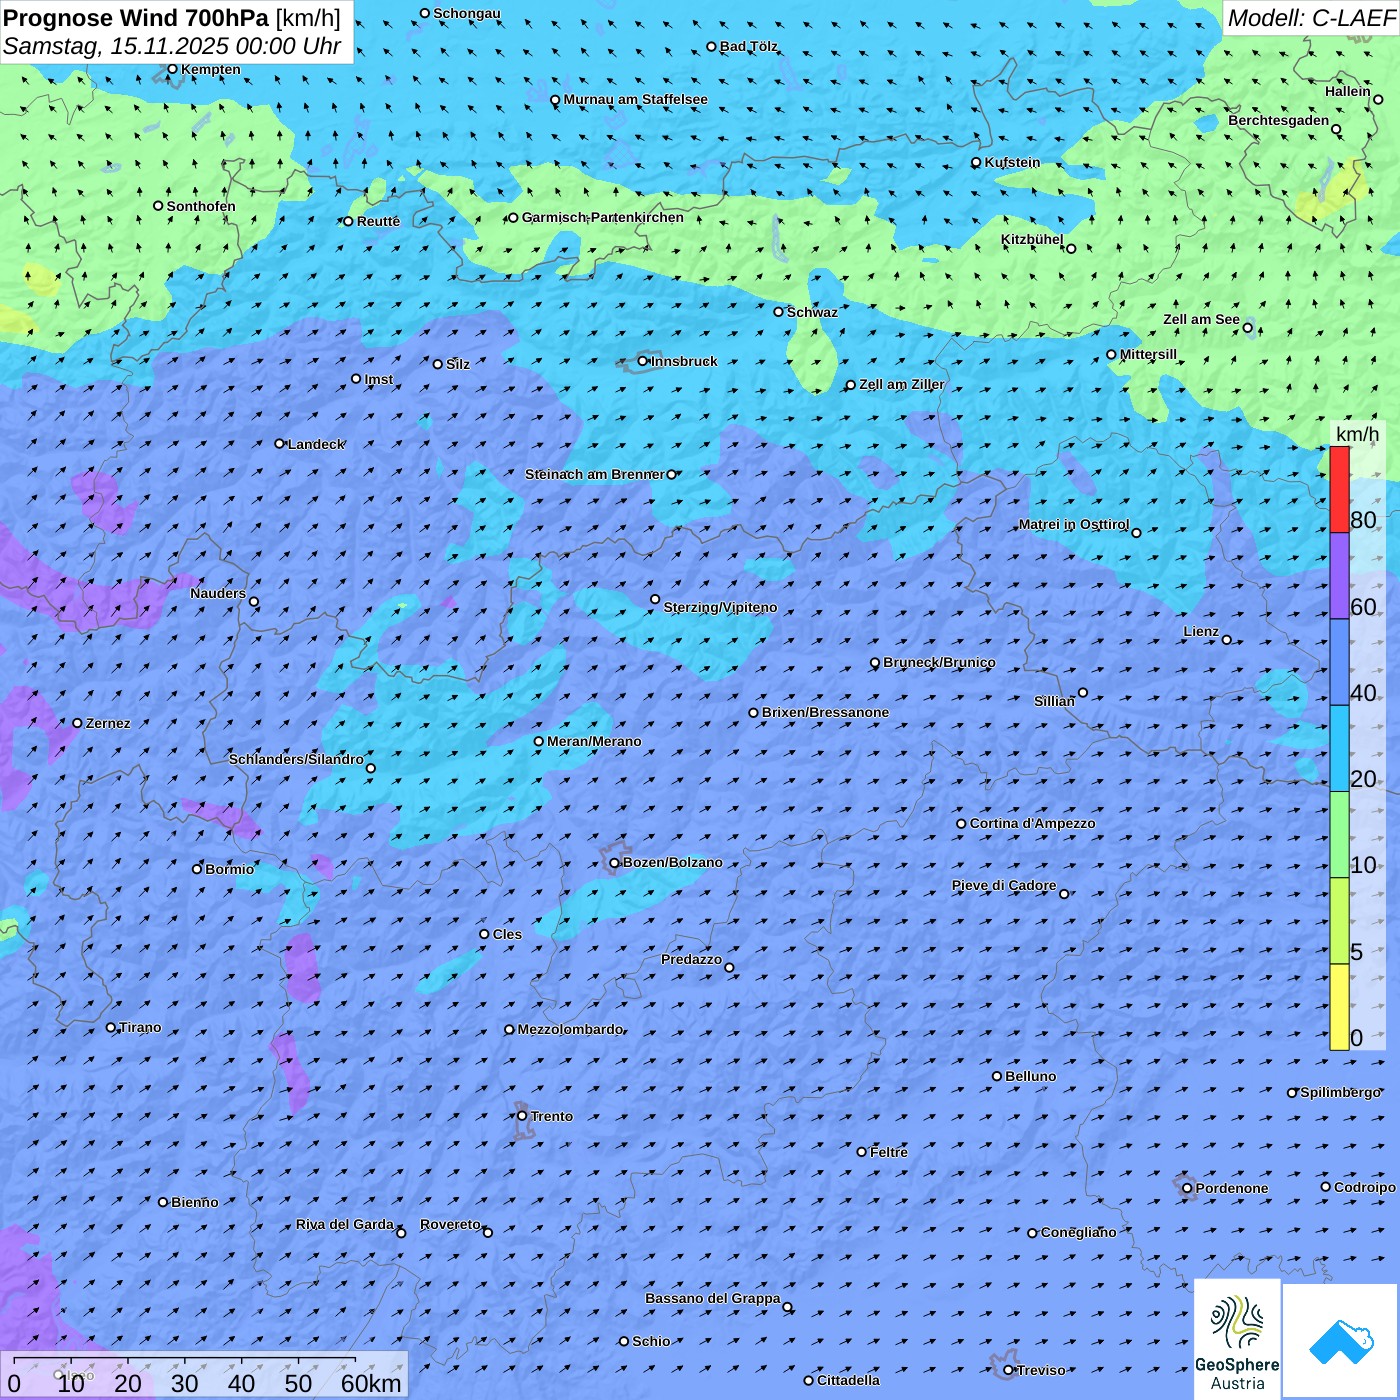Click the Schongau town label
This screenshot has width=1400, height=1400.
466,13
